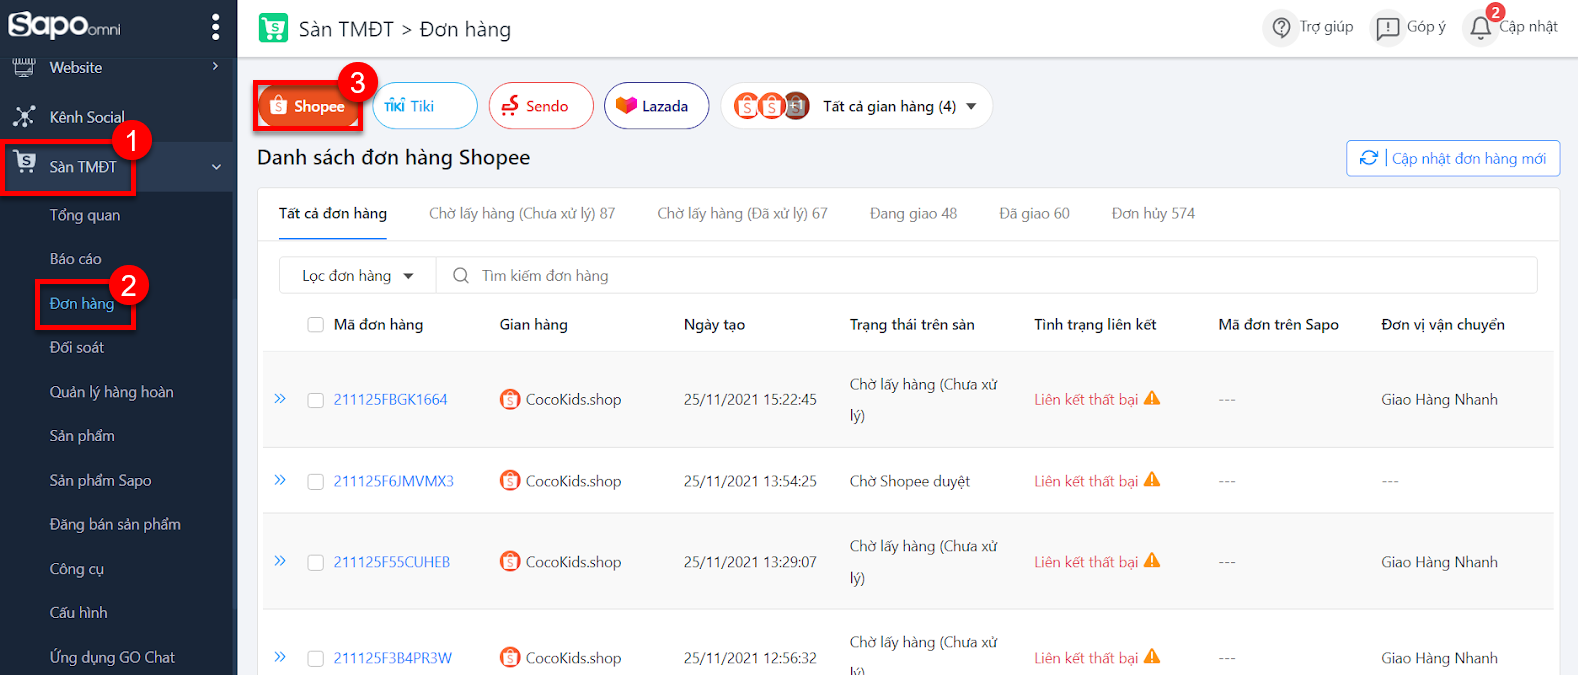This screenshot has width=1578, height=675.
Task: Select the Lazada marketplace button
Action: [656, 105]
